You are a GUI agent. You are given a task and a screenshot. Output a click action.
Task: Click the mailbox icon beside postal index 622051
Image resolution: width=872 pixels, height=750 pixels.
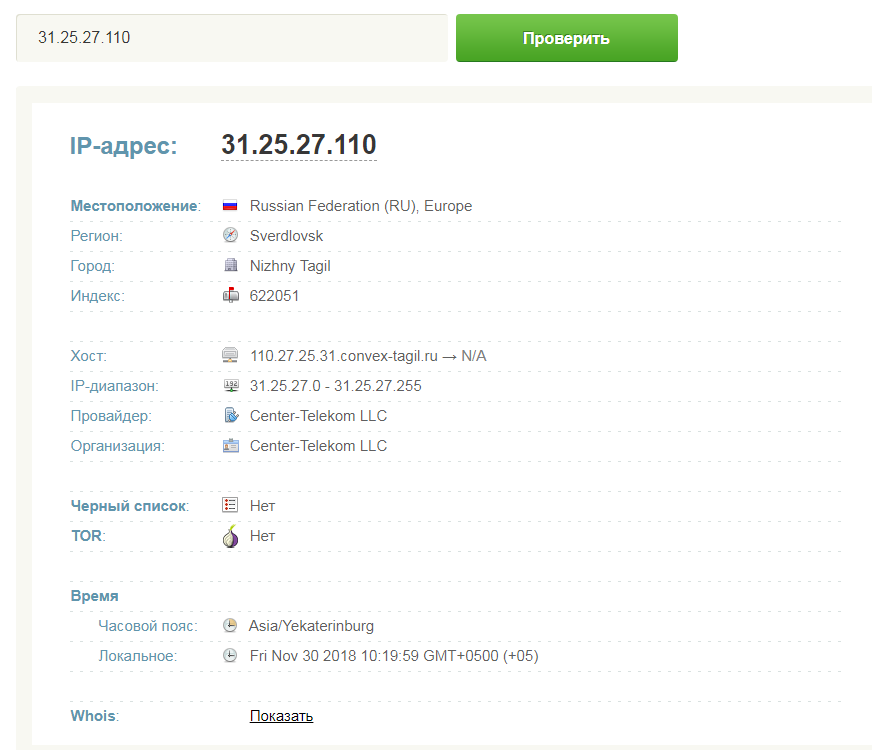point(230,296)
